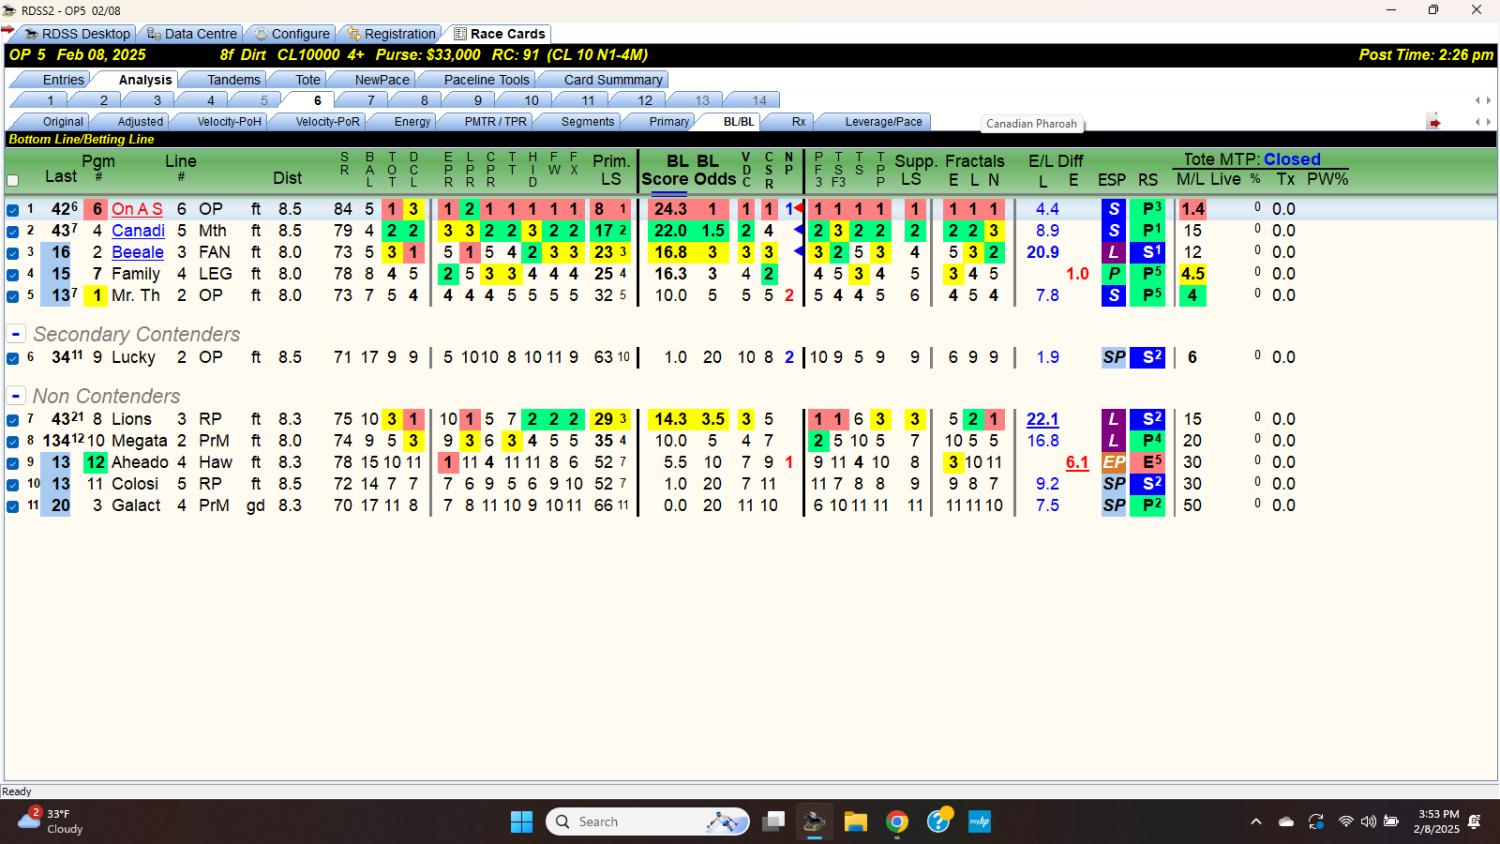Image resolution: width=1500 pixels, height=844 pixels.
Task: Select race number 7 tab
Action: [x=370, y=101]
